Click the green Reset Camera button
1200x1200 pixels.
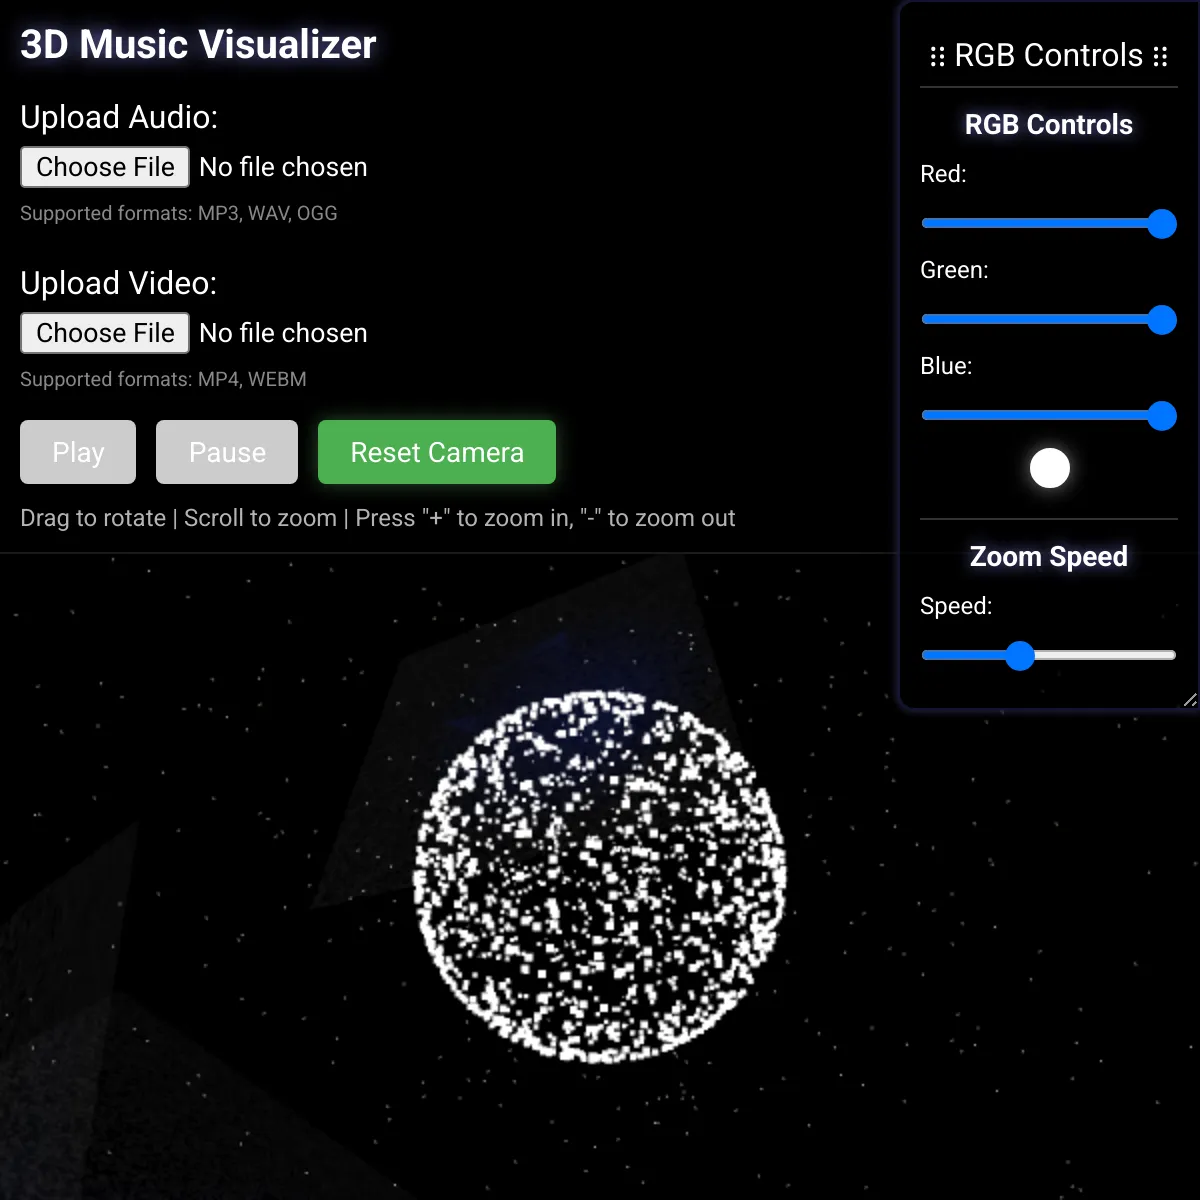[437, 452]
